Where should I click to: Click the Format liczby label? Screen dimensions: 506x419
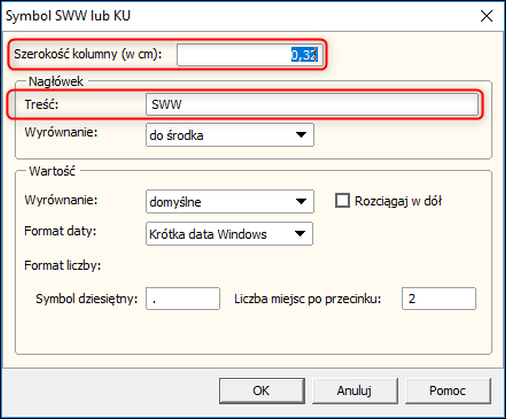63,266
